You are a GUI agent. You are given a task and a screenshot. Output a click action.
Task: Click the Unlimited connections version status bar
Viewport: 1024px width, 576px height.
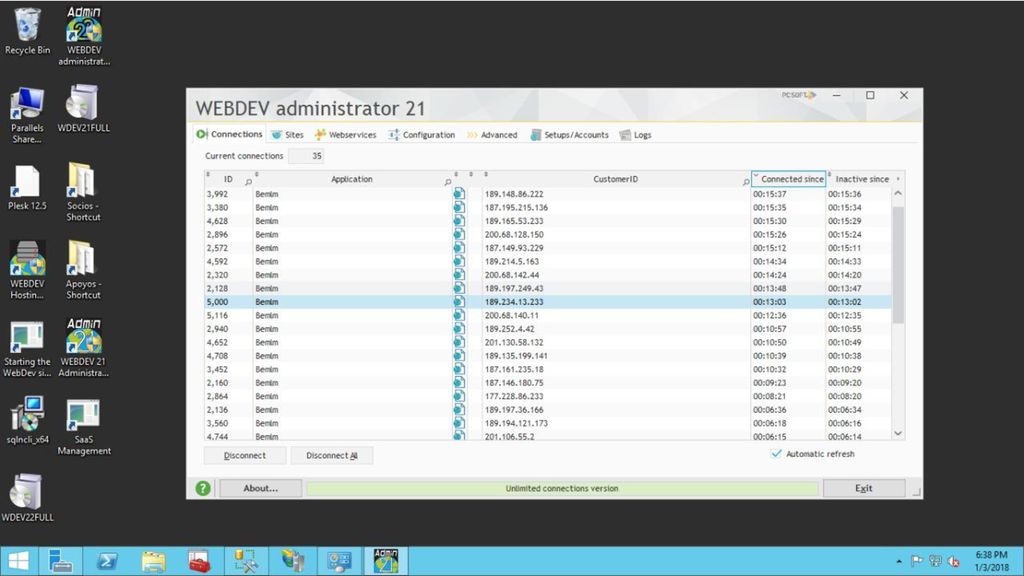click(562, 488)
